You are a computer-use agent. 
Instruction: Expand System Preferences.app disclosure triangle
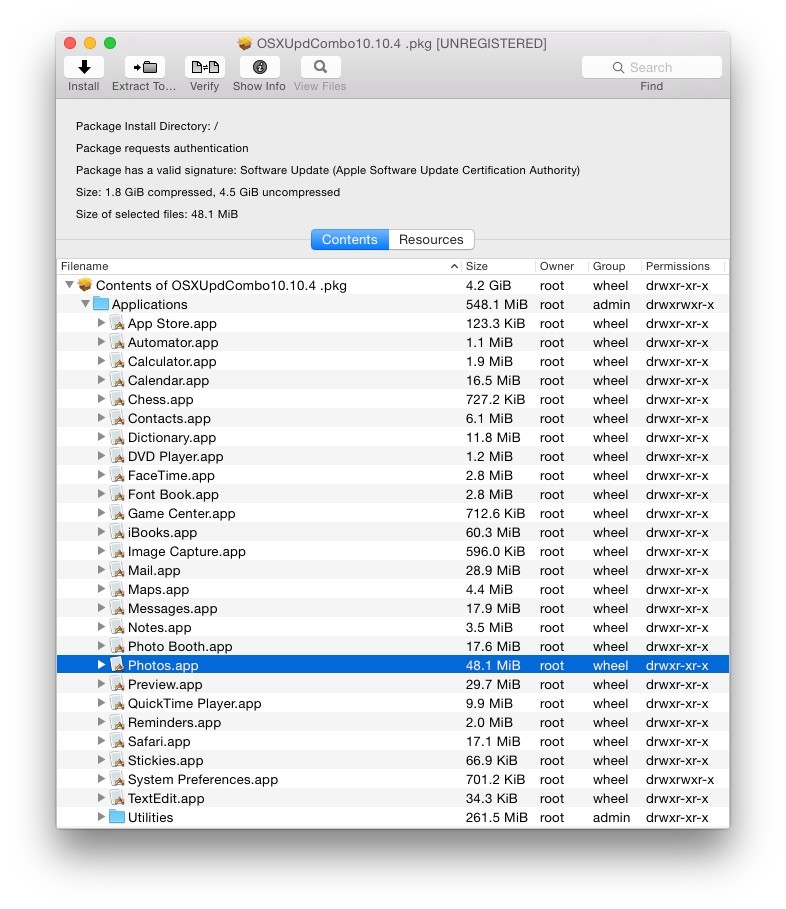[x=101, y=779]
